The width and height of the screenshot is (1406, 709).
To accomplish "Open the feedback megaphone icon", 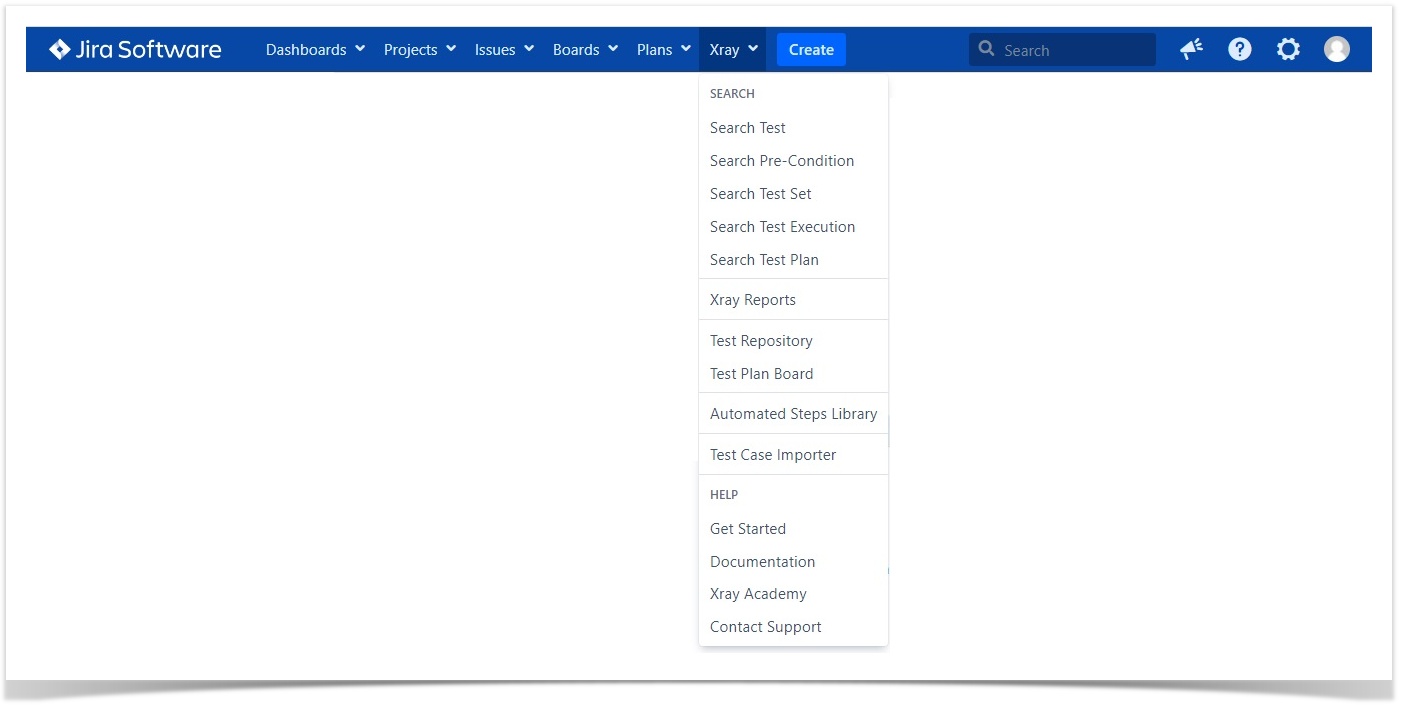I will tap(1191, 49).
